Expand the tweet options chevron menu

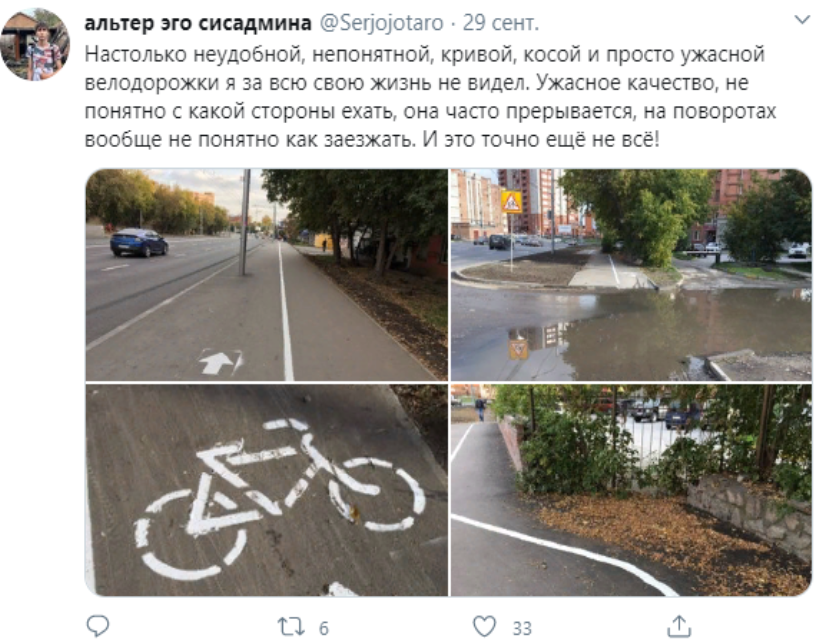pyautogui.click(x=802, y=21)
